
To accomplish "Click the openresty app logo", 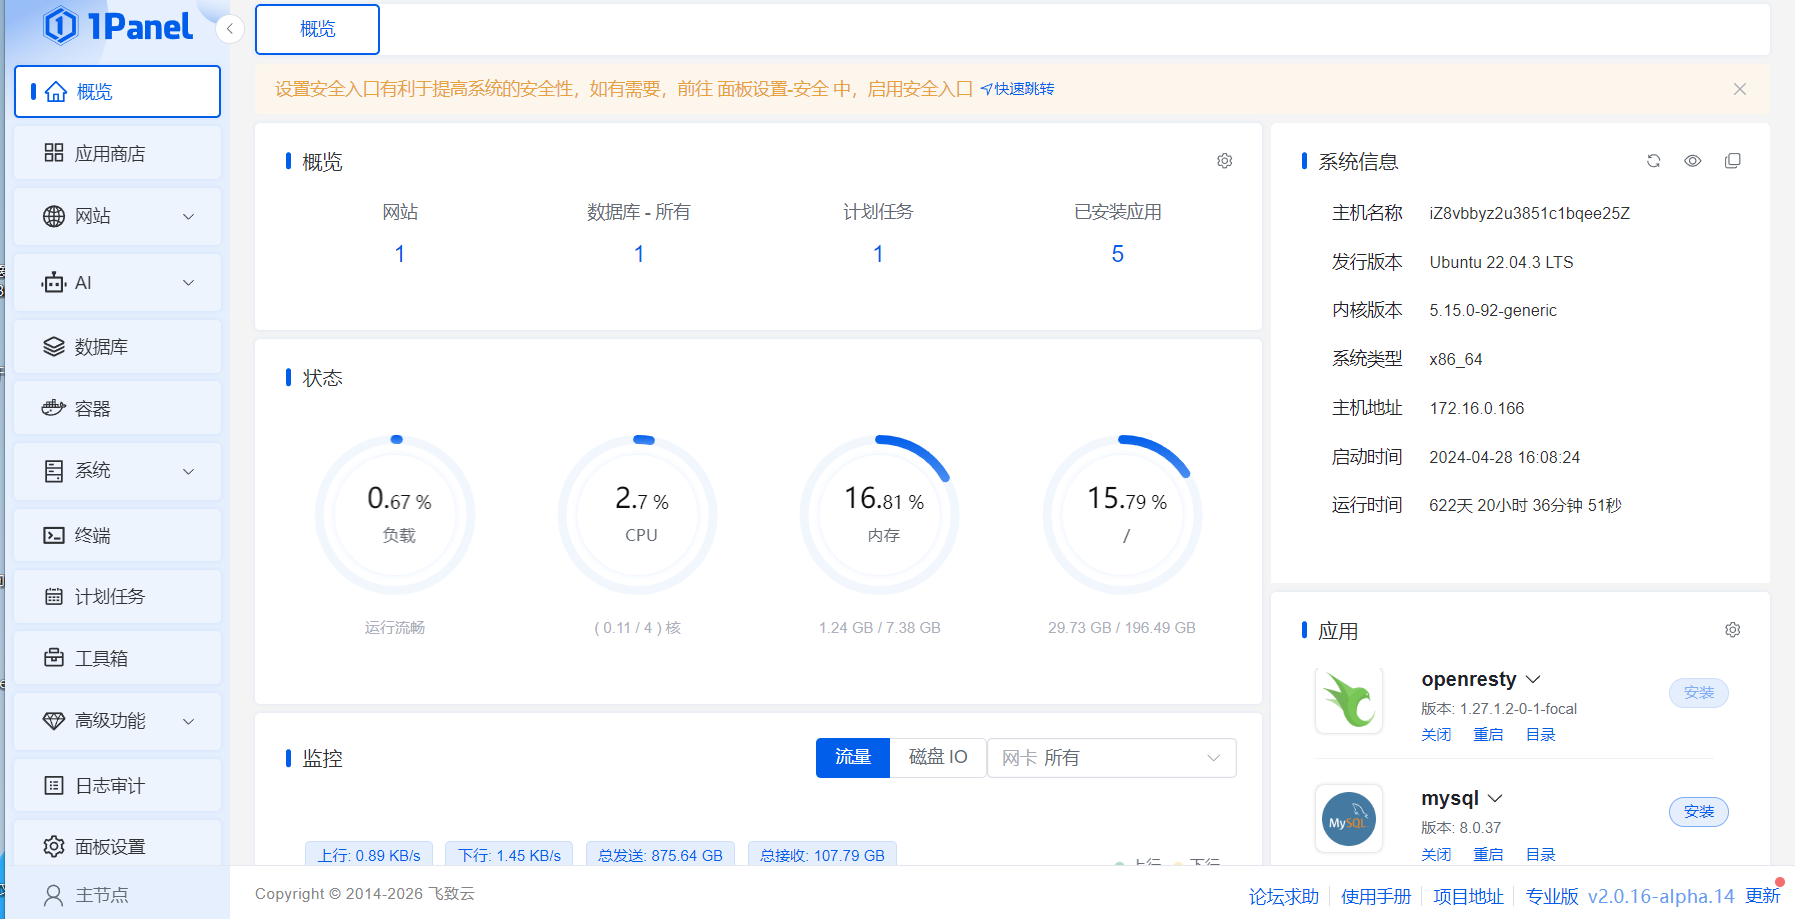I will (x=1348, y=700).
